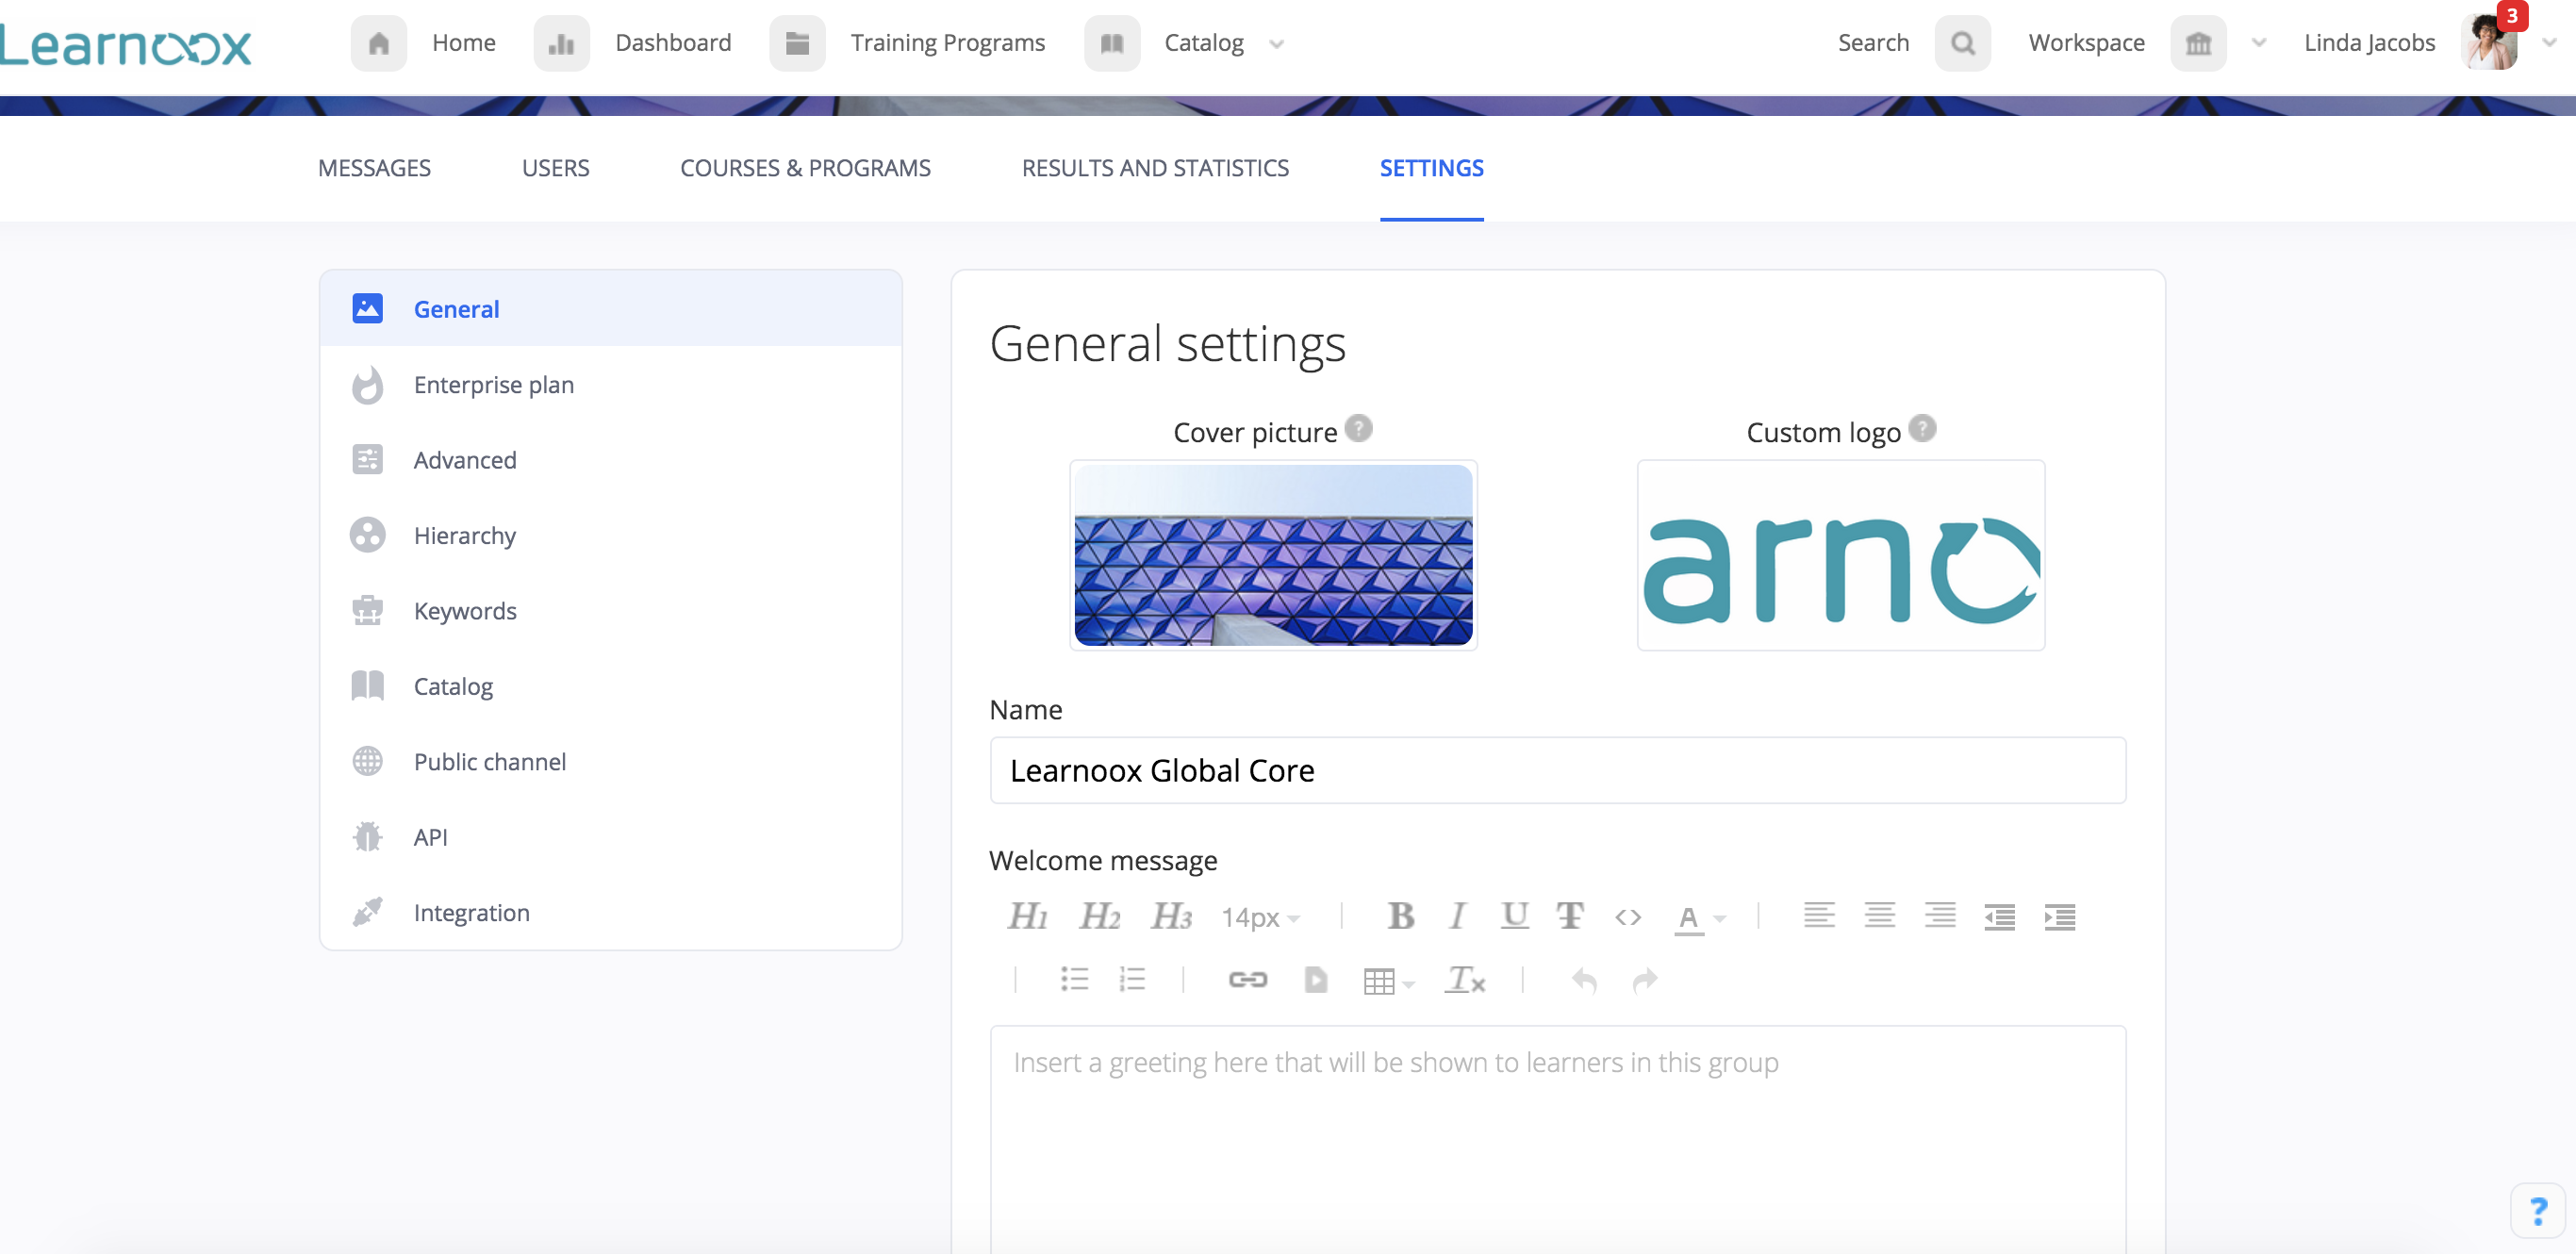Click the undo arrow in editor toolbar
The height and width of the screenshot is (1254, 2576).
1583,980
